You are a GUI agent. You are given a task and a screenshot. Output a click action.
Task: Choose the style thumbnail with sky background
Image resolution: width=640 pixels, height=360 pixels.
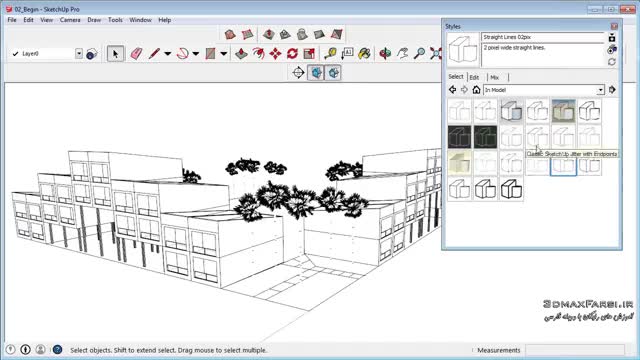pos(563,111)
